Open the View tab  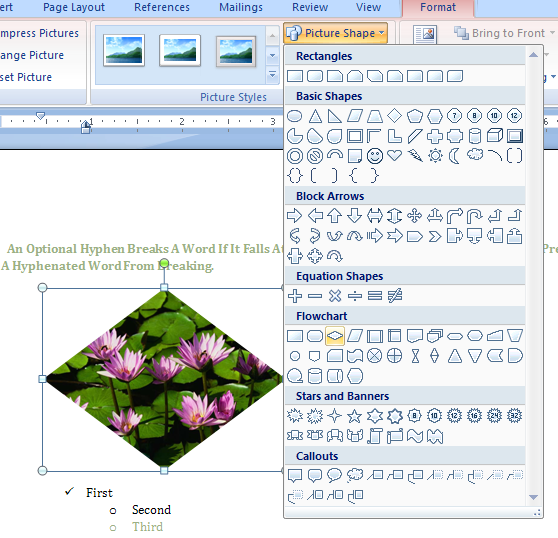coord(368,7)
